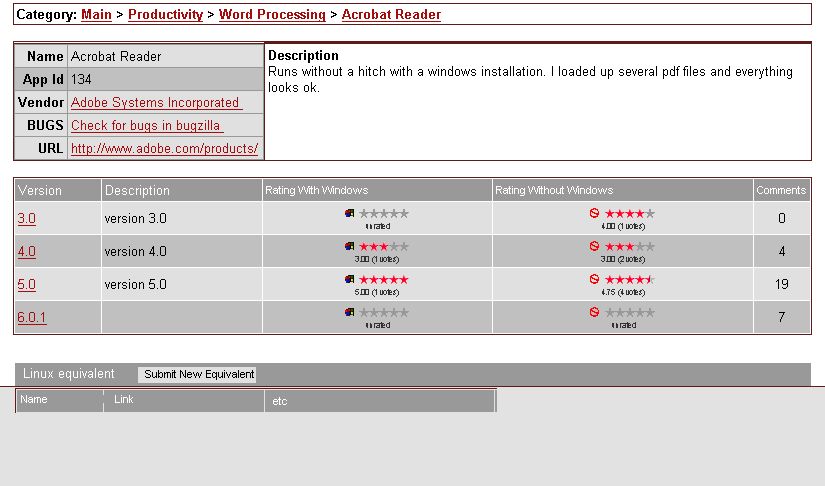Click the Windows icon in version 5.0 row
825x486 pixels.
(x=349, y=279)
